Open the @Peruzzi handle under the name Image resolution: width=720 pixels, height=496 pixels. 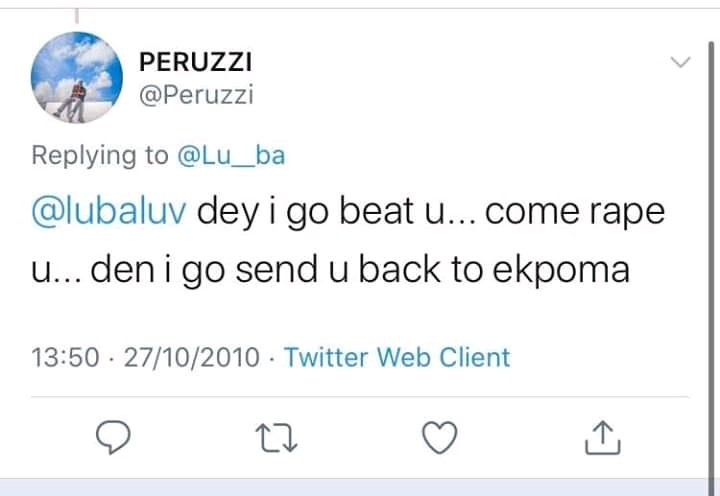click(x=196, y=95)
